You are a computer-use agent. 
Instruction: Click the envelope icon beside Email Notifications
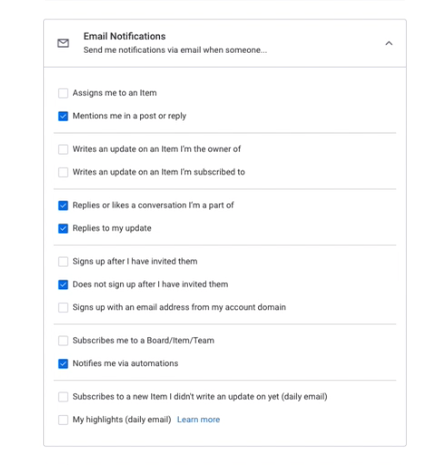click(63, 43)
